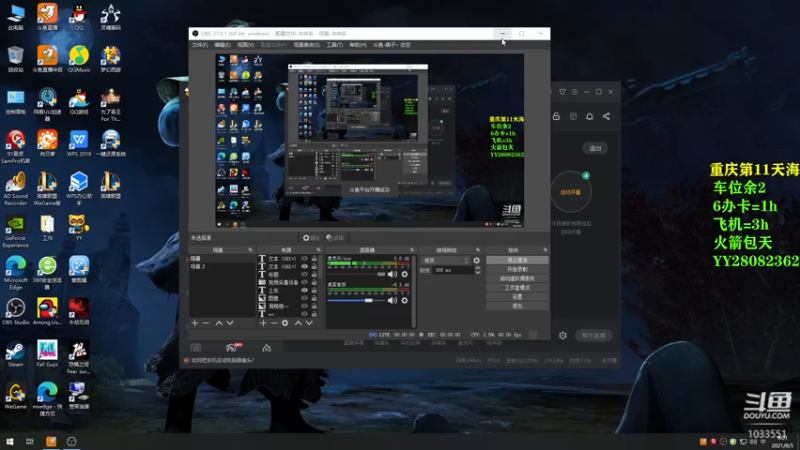Open the hamburger menu icon in the Douyu title bar
800x450 pixels.
pos(574,92)
